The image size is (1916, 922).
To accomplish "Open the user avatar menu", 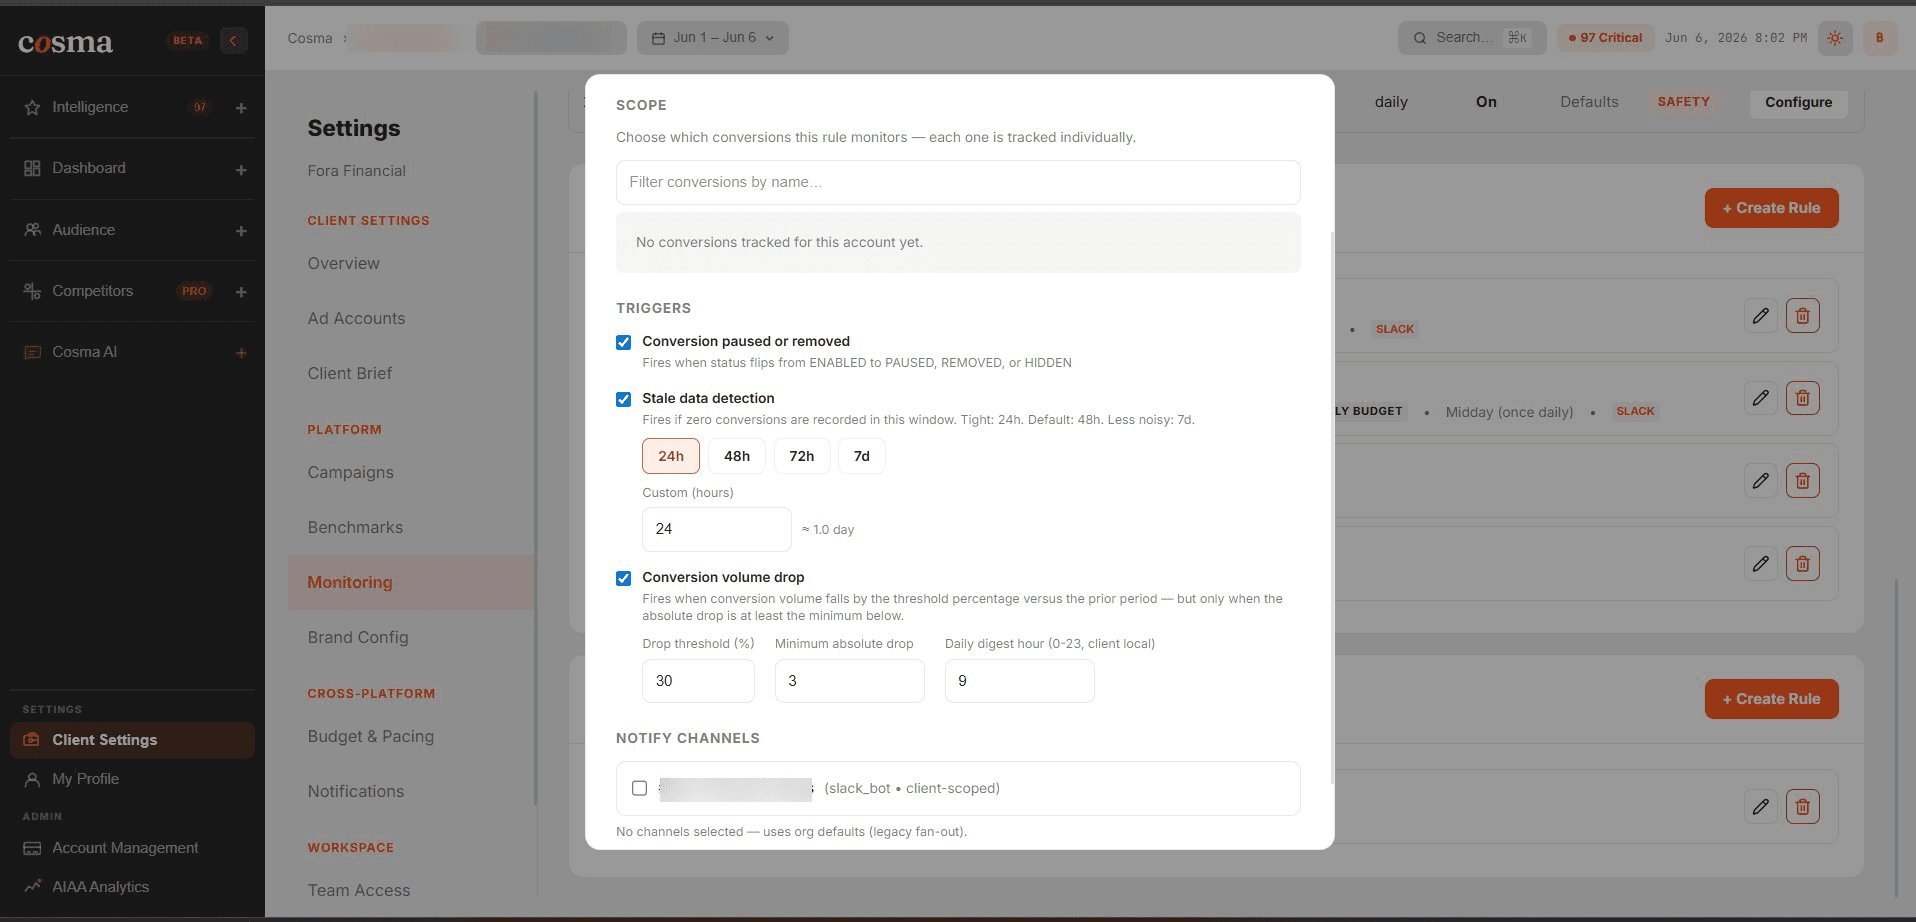I will tap(1879, 38).
